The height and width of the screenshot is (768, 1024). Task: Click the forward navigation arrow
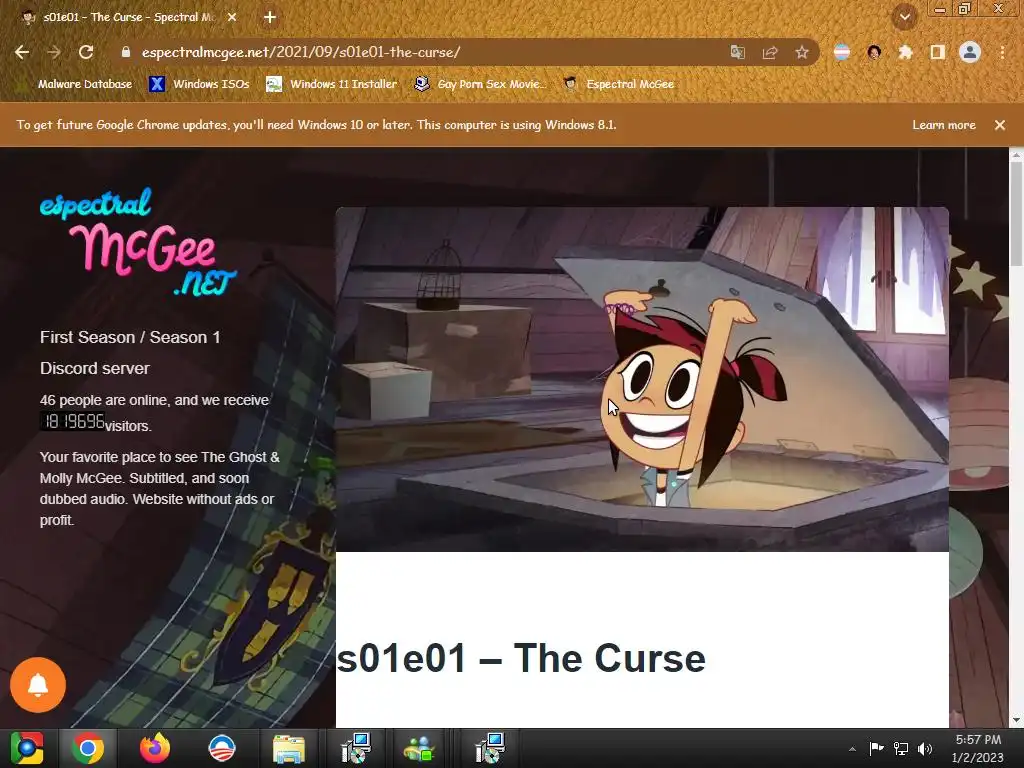pos(54,52)
